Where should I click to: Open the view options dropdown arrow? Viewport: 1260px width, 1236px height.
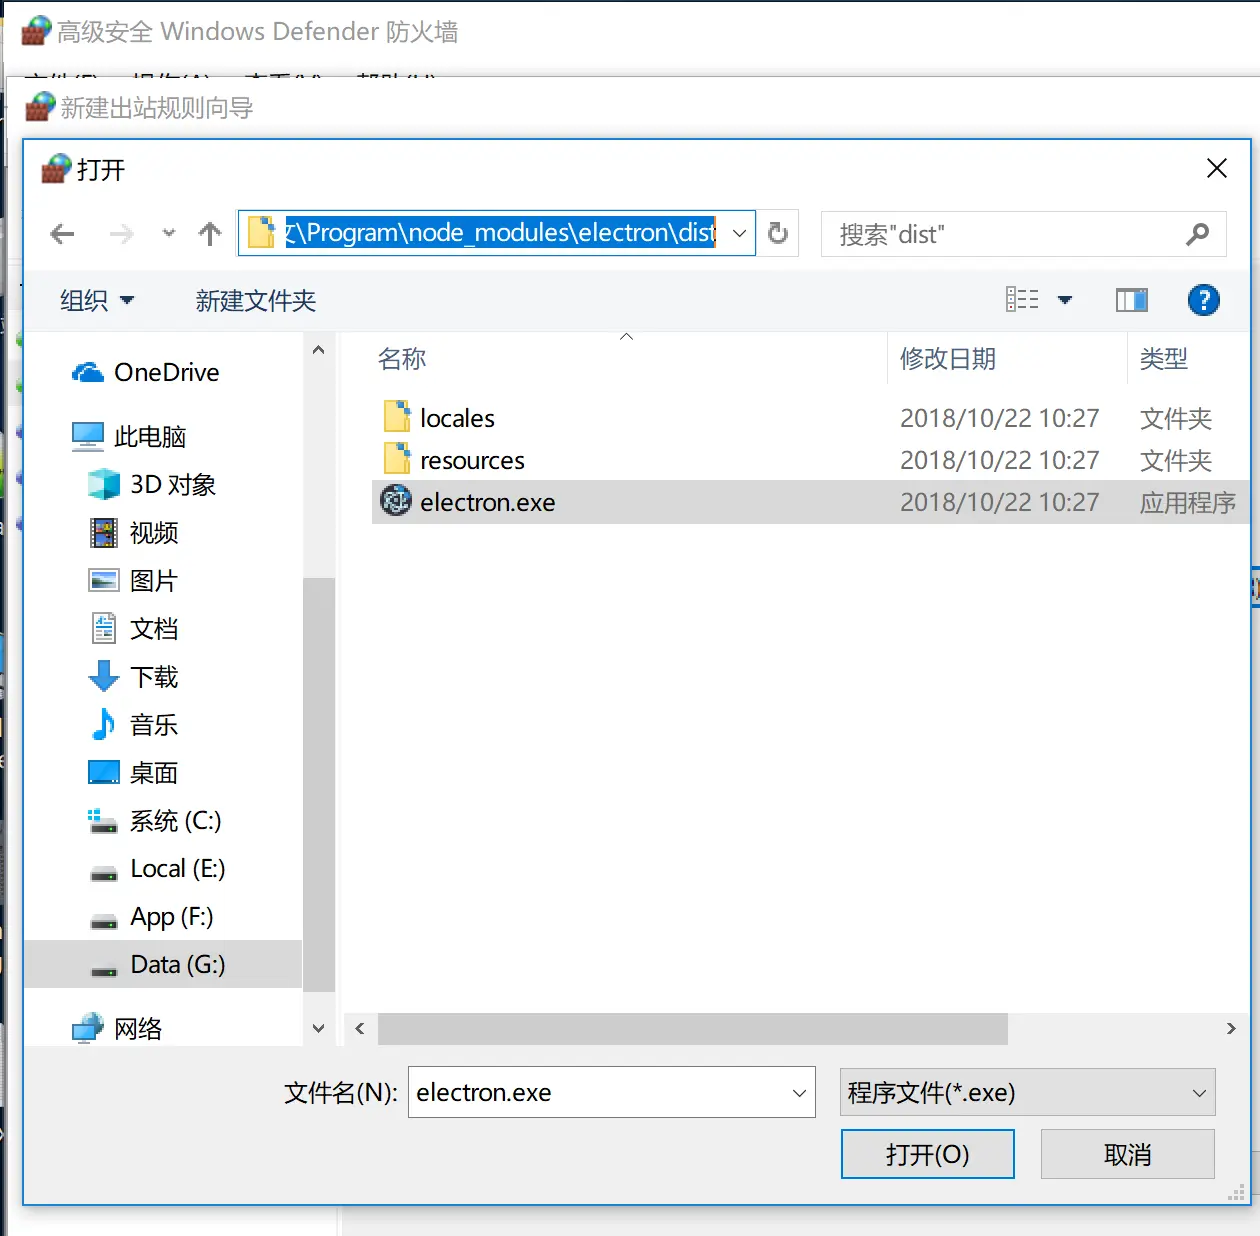click(x=1065, y=300)
